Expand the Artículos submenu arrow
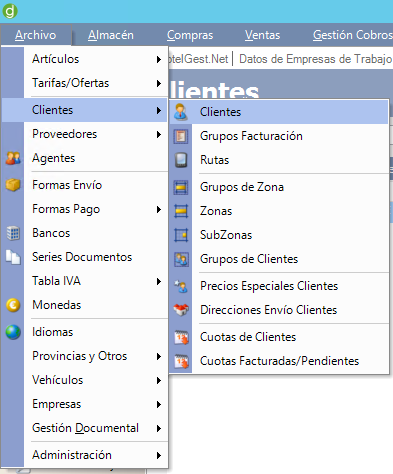 [159, 59]
